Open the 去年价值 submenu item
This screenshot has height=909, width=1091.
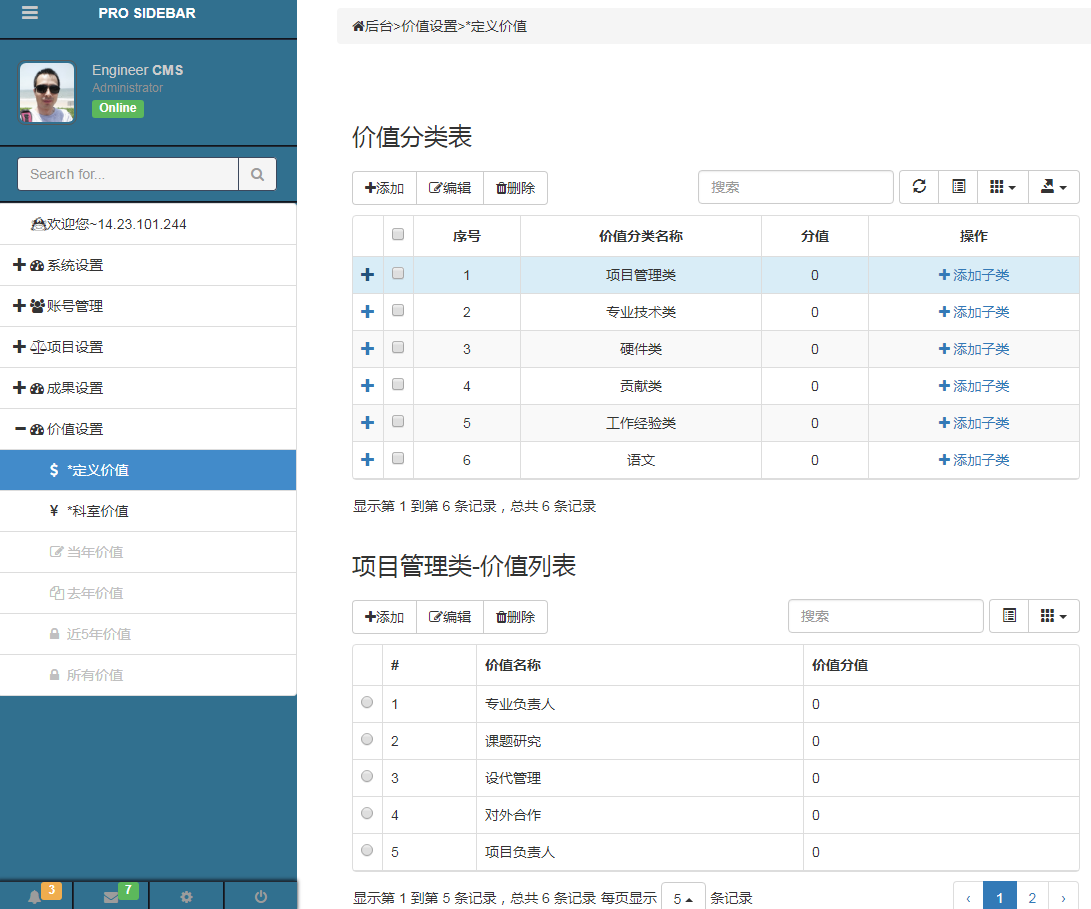tap(148, 593)
